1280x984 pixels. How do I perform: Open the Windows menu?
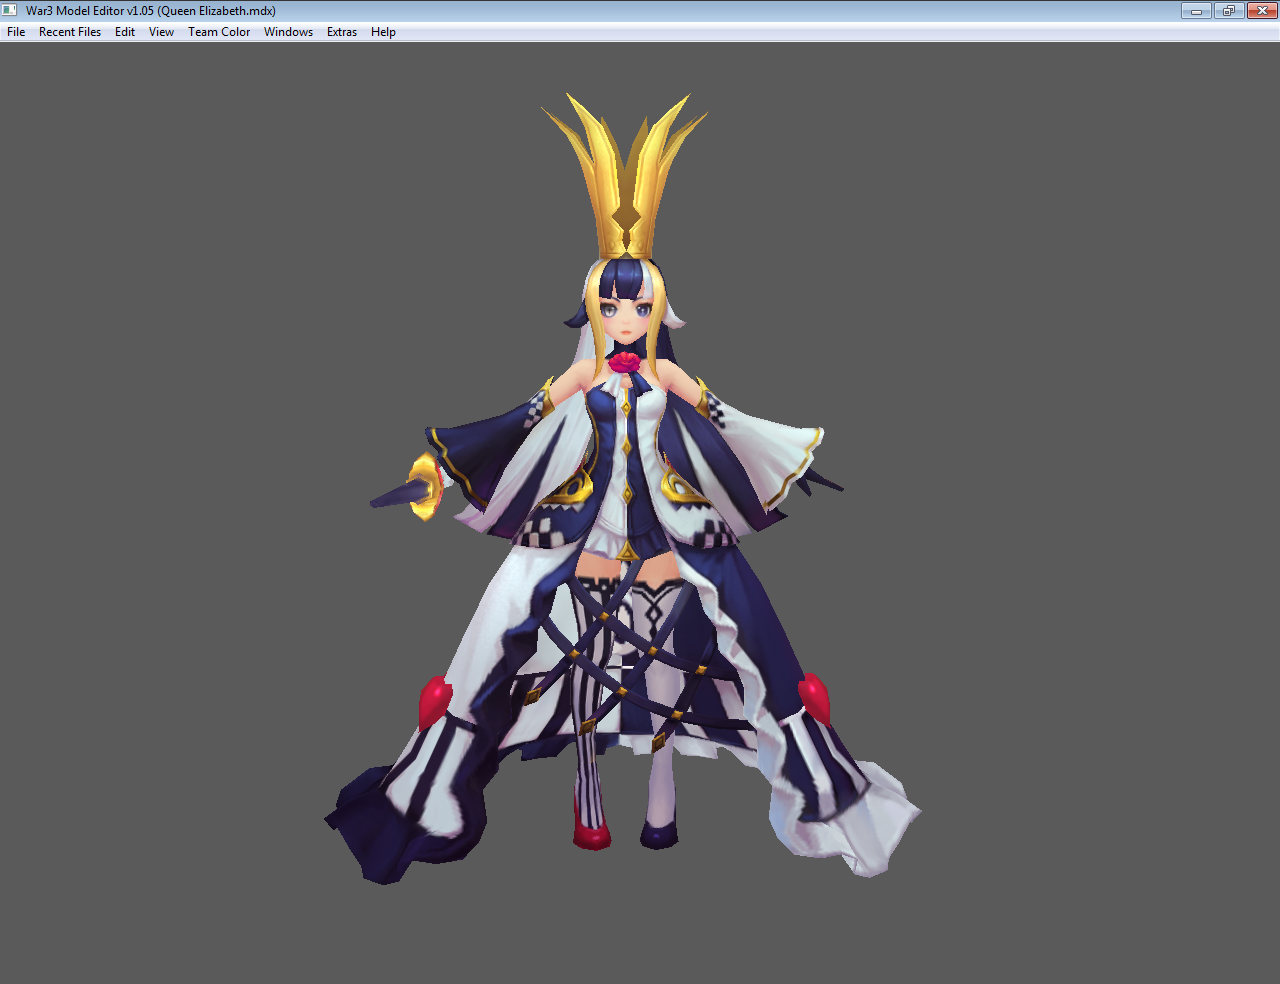click(x=288, y=32)
